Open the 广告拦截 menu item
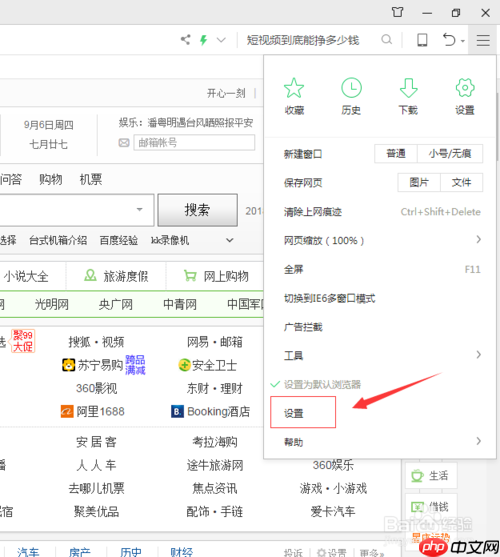This screenshot has height=557, width=500. coord(380,327)
